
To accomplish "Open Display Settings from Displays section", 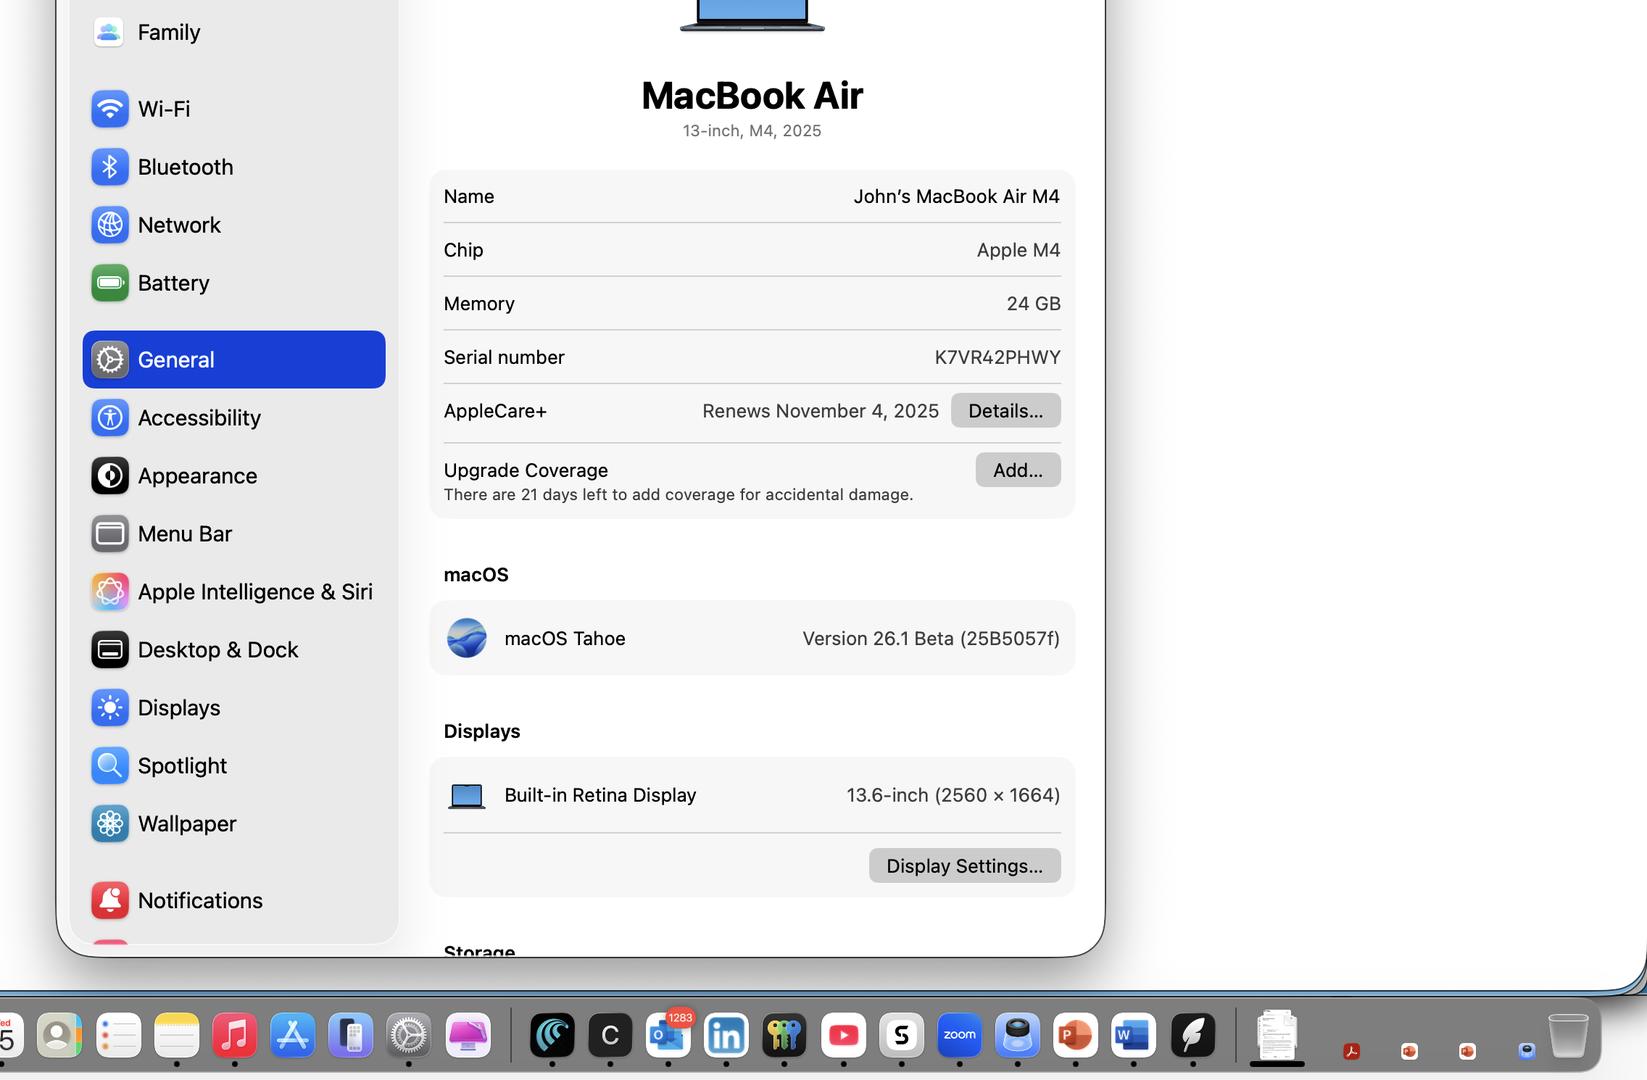I will coord(964,866).
